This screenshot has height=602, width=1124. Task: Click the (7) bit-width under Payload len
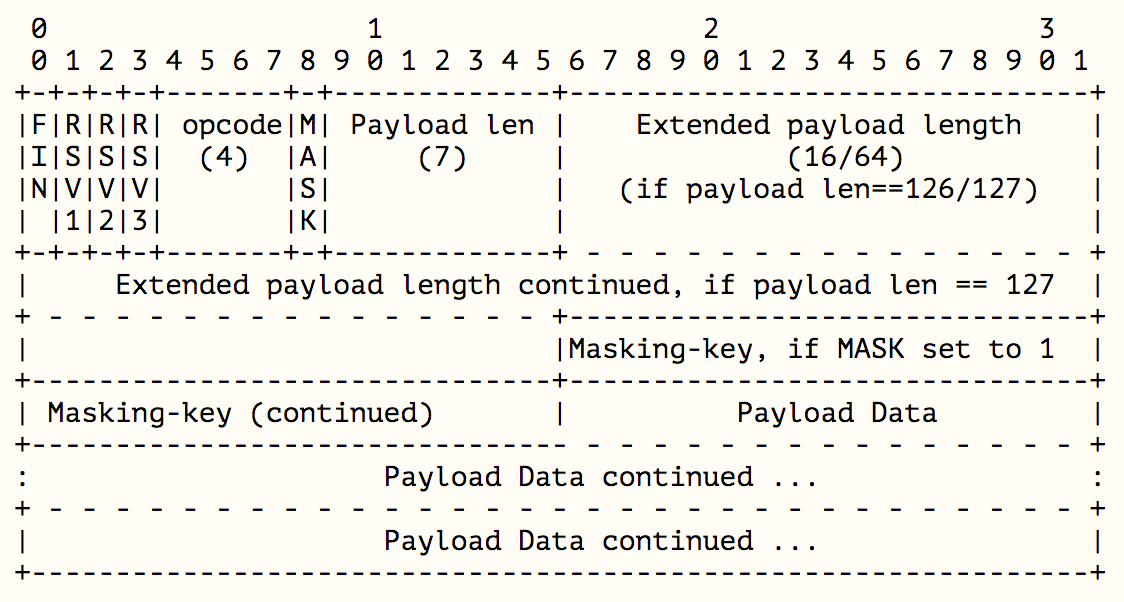pos(441,157)
